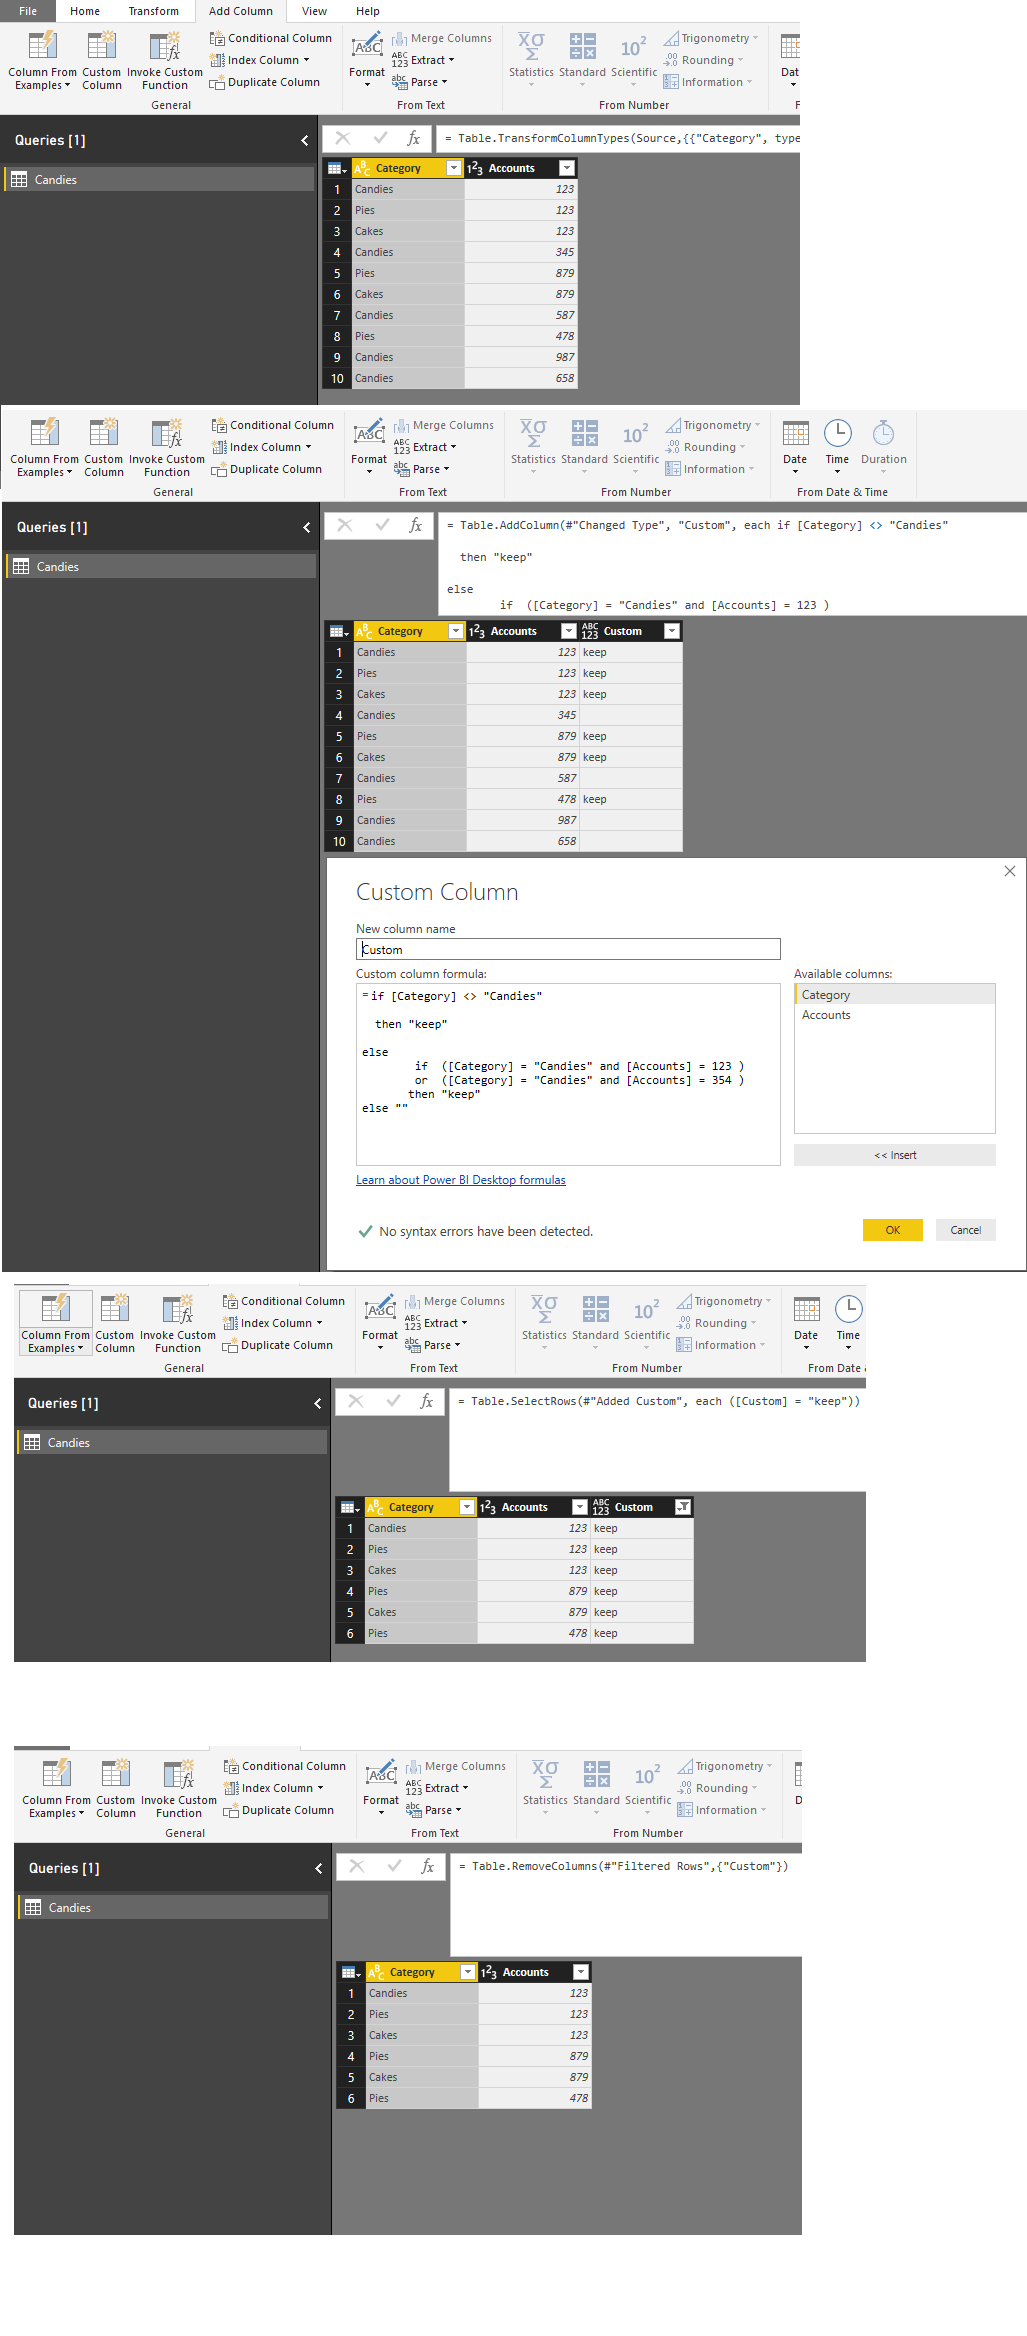Viewport: 1027px width, 2336px height.
Task: Click Time icon in Table.SelectRows ribbon
Action: tap(848, 1309)
